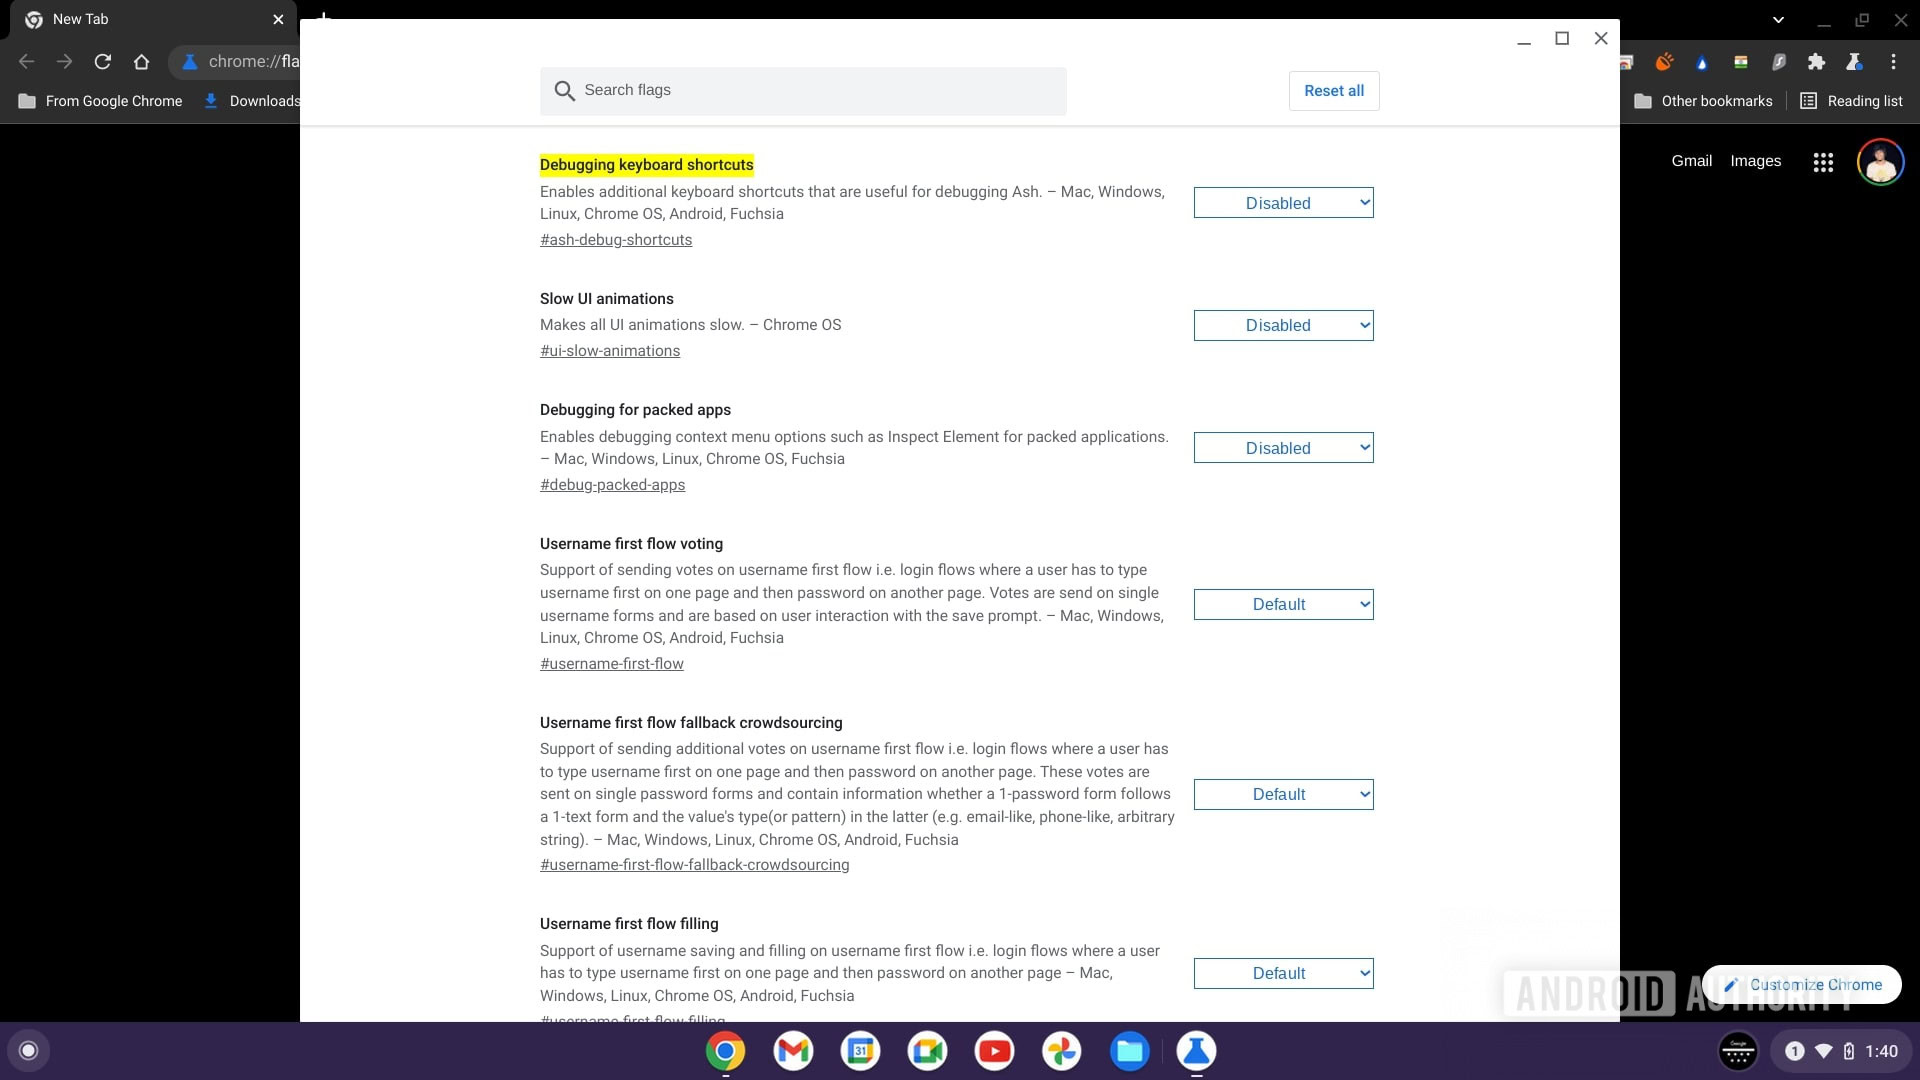Screen dimensions: 1920x1080
Task: Change Username first flow voting setting
Action: [x=1283, y=604]
